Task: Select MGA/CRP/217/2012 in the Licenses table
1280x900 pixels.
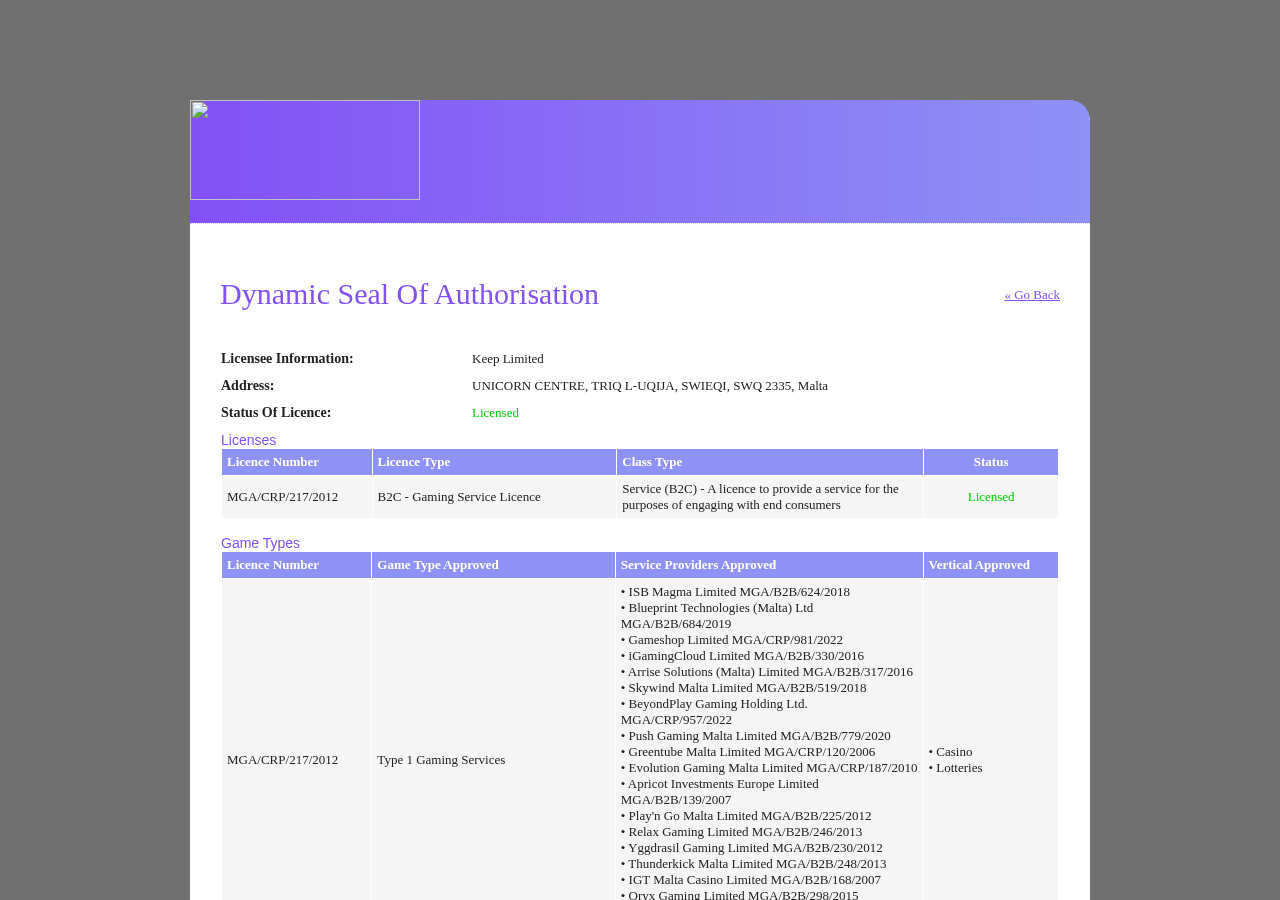Action: coord(282,497)
